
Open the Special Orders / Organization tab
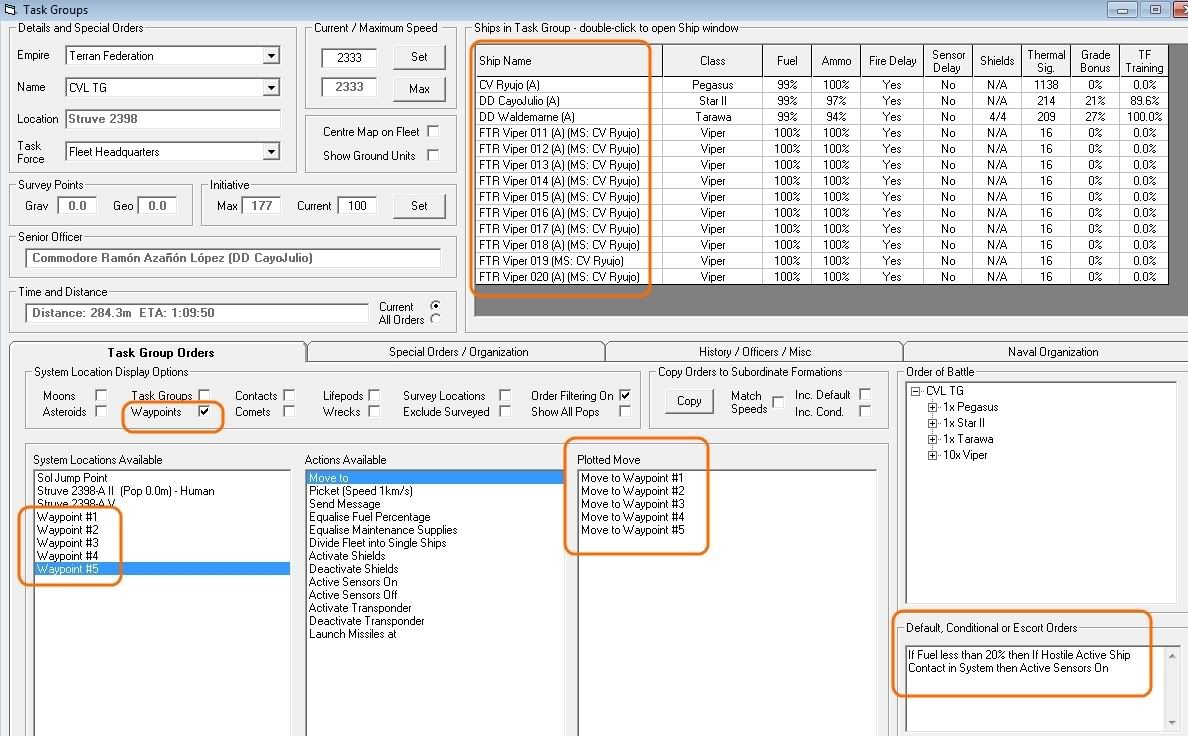click(458, 352)
